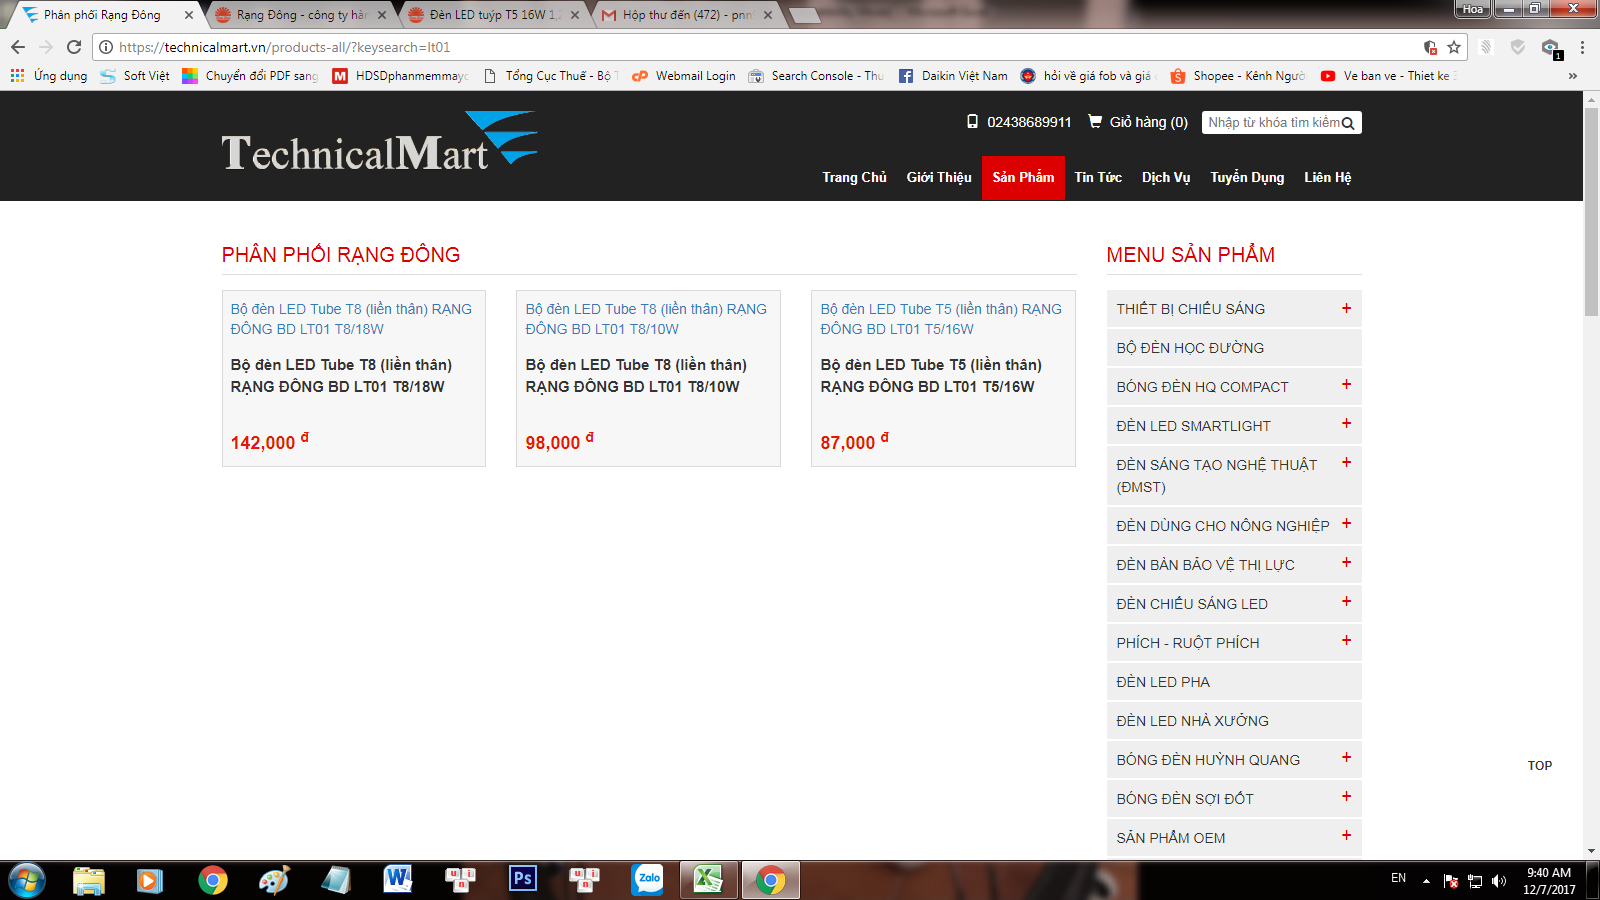This screenshot has width=1600, height=900.
Task: Expand the BÓNG ĐÈN HUỲNH QUANG category
Action: click(x=1346, y=757)
